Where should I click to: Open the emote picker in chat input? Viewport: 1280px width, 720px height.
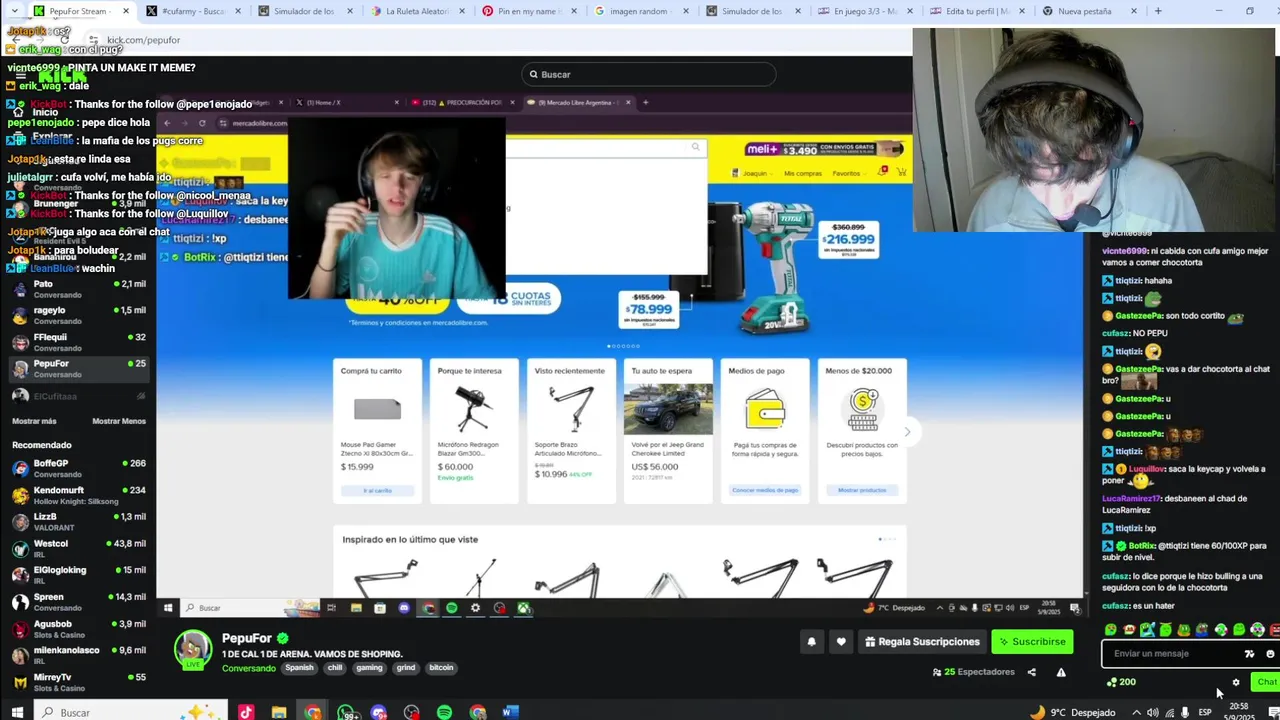click(x=1270, y=654)
